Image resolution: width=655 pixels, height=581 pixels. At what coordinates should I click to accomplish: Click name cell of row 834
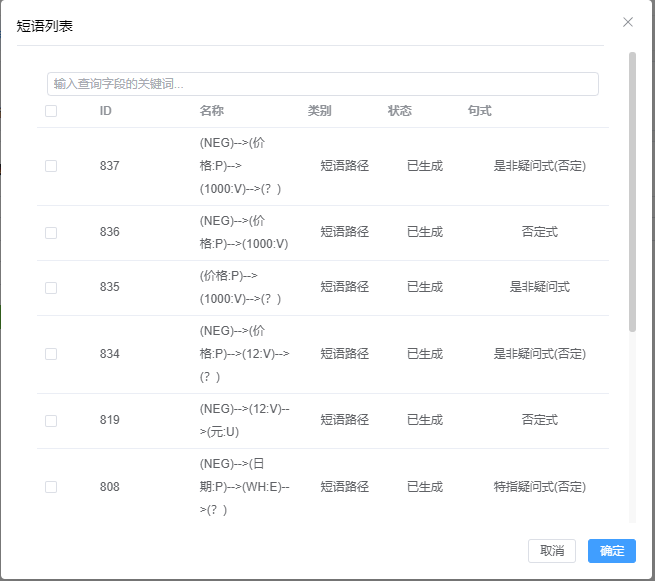coord(244,354)
